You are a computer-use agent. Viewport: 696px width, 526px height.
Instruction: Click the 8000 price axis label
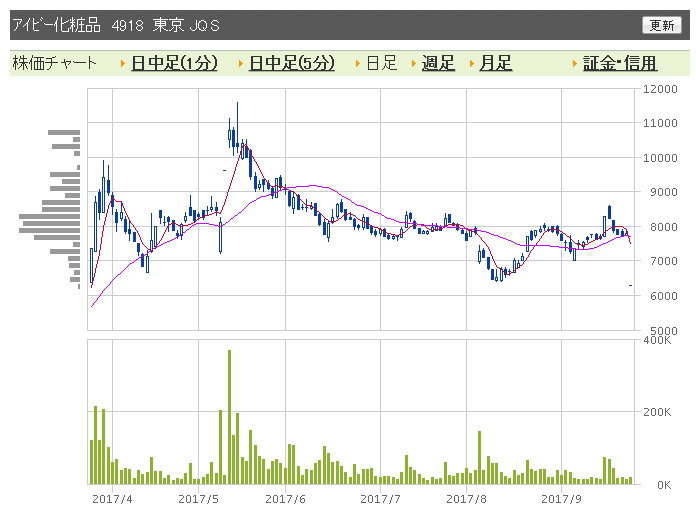pyautogui.click(x=664, y=227)
